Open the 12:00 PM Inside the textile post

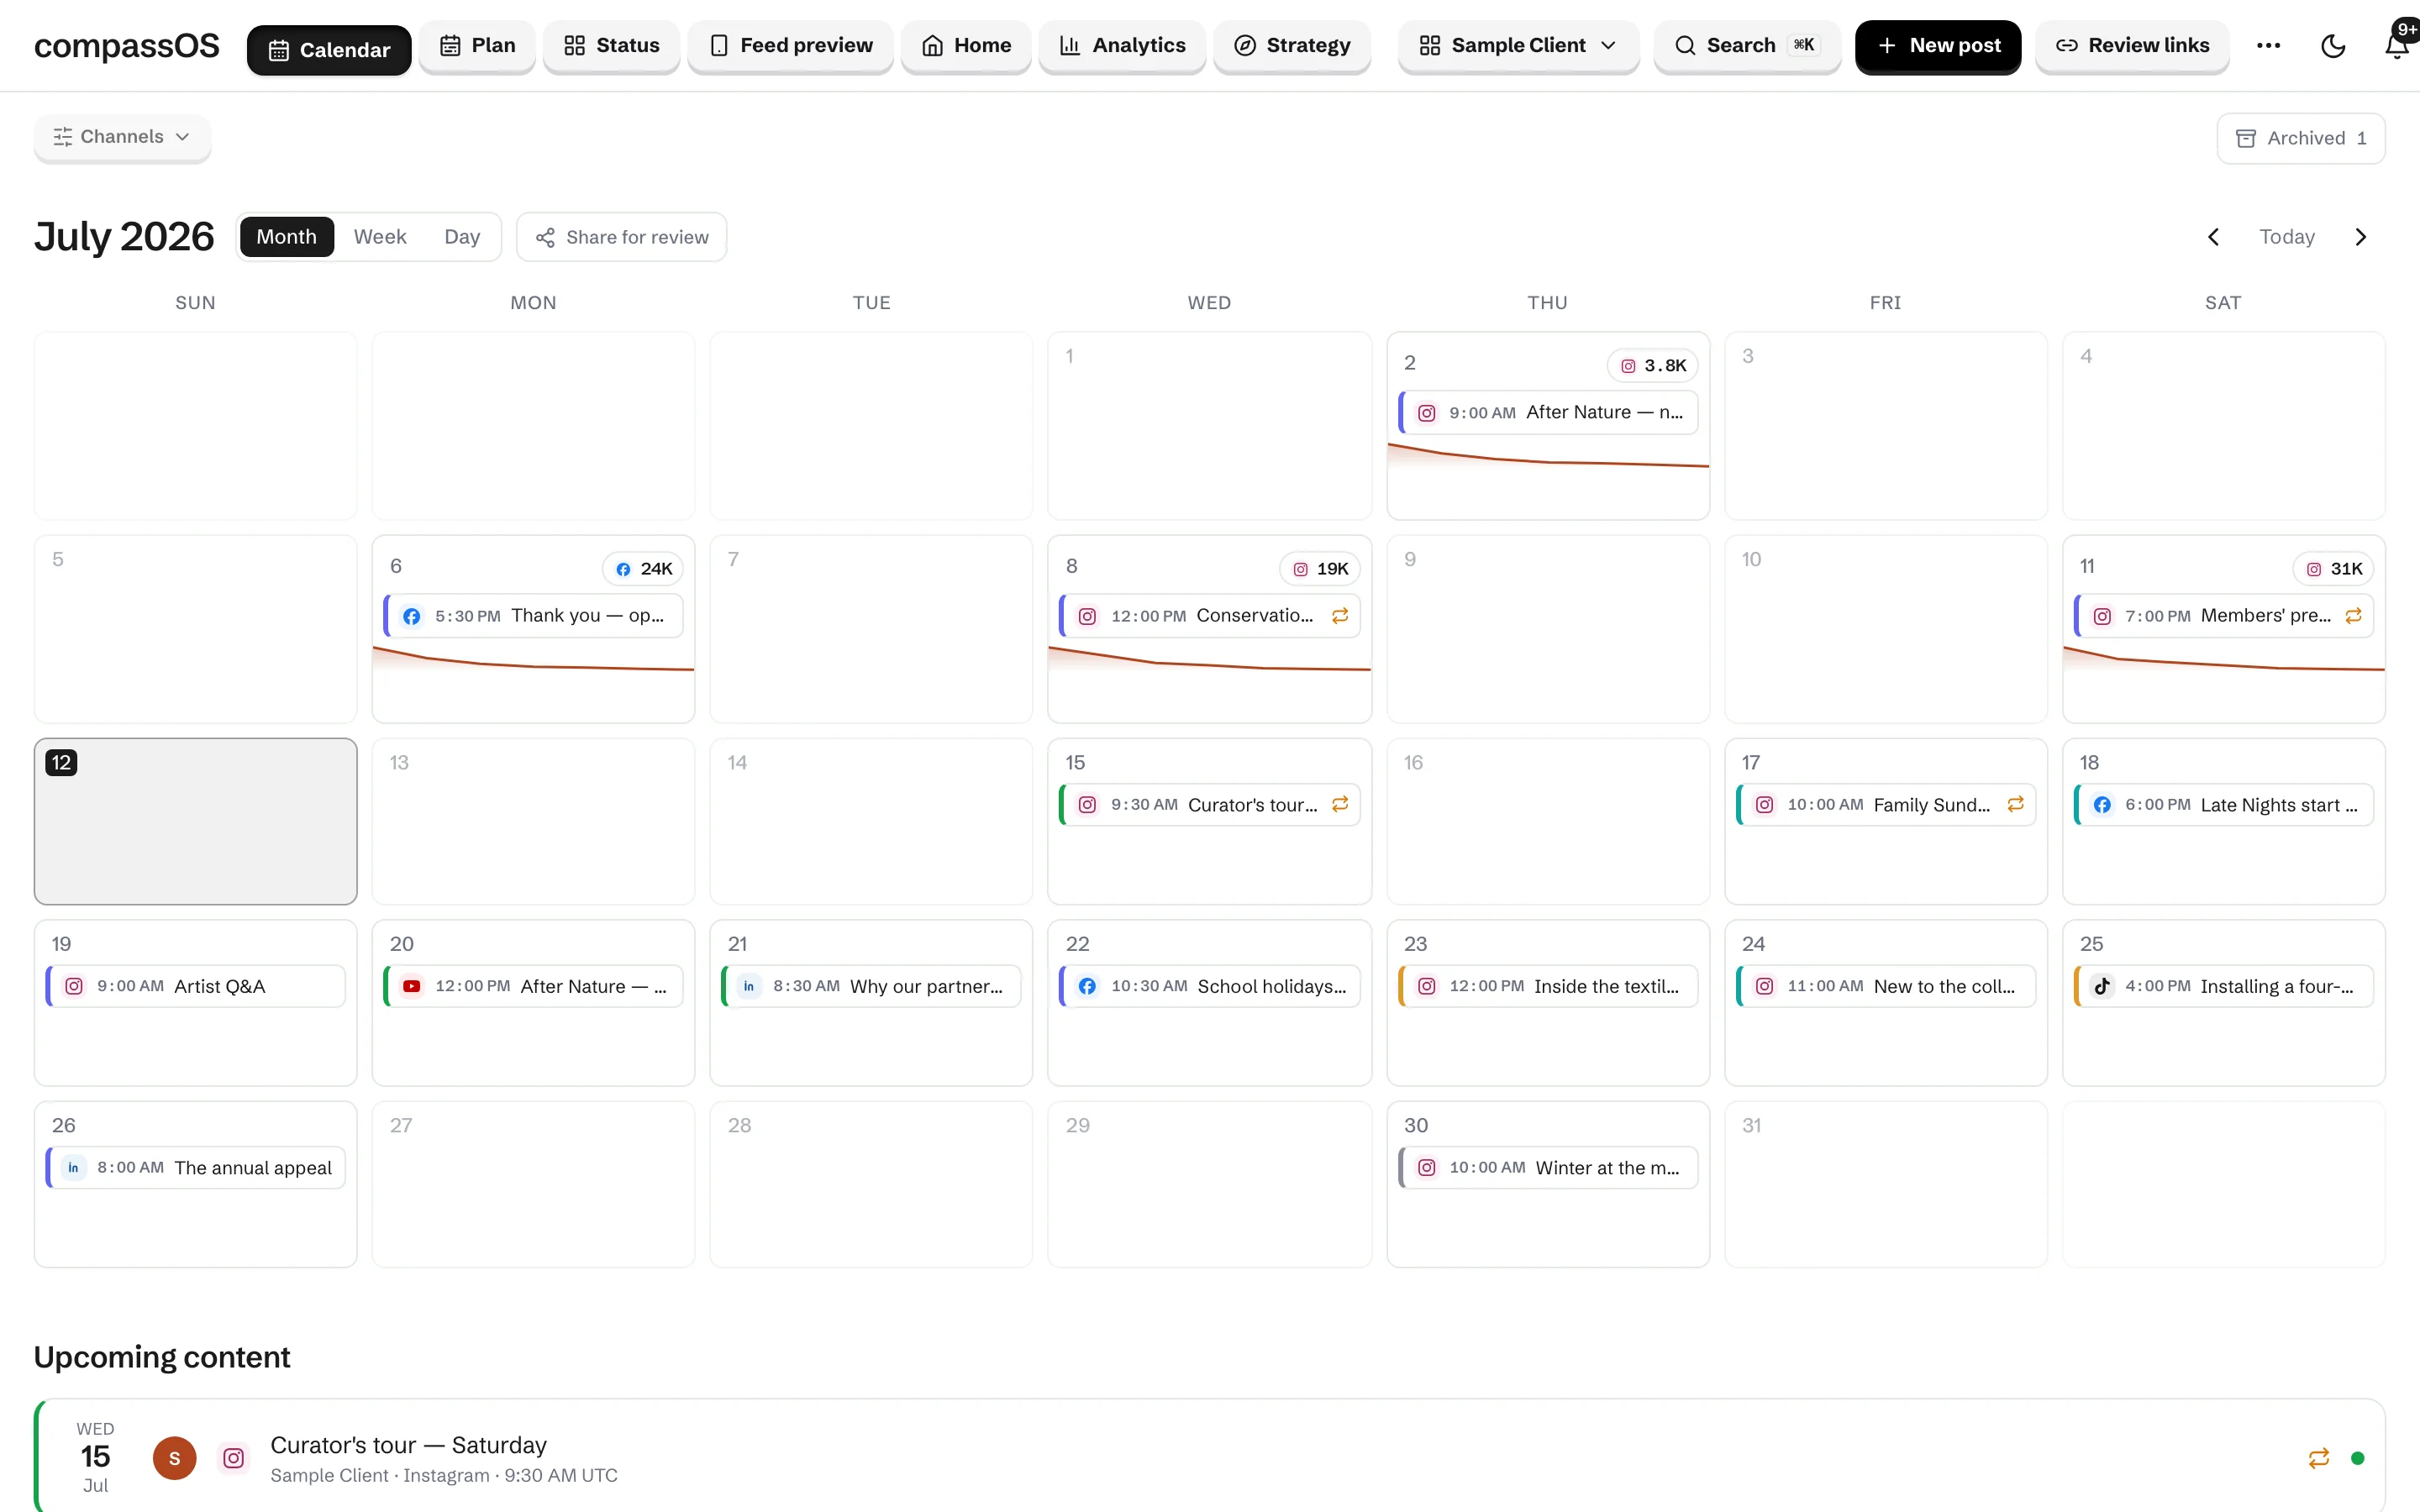(1548, 987)
